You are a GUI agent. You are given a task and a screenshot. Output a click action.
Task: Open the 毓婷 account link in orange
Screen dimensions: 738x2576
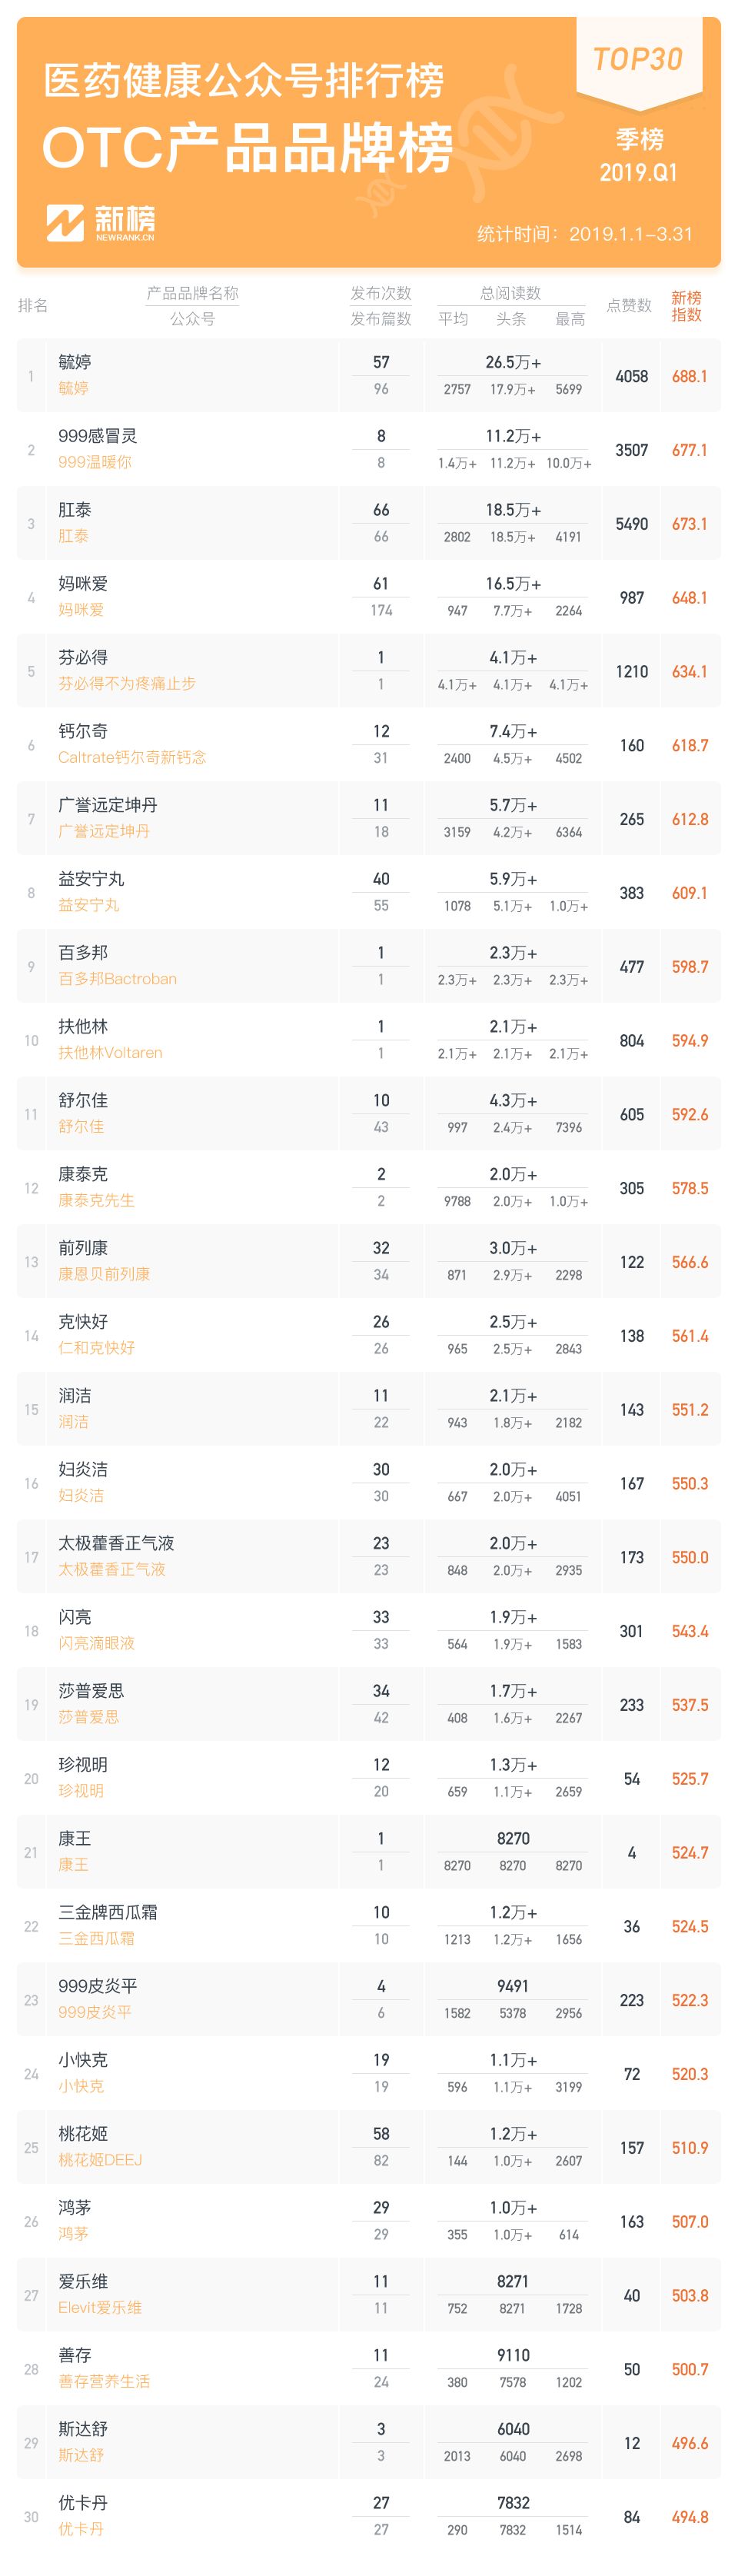tap(73, 388)
